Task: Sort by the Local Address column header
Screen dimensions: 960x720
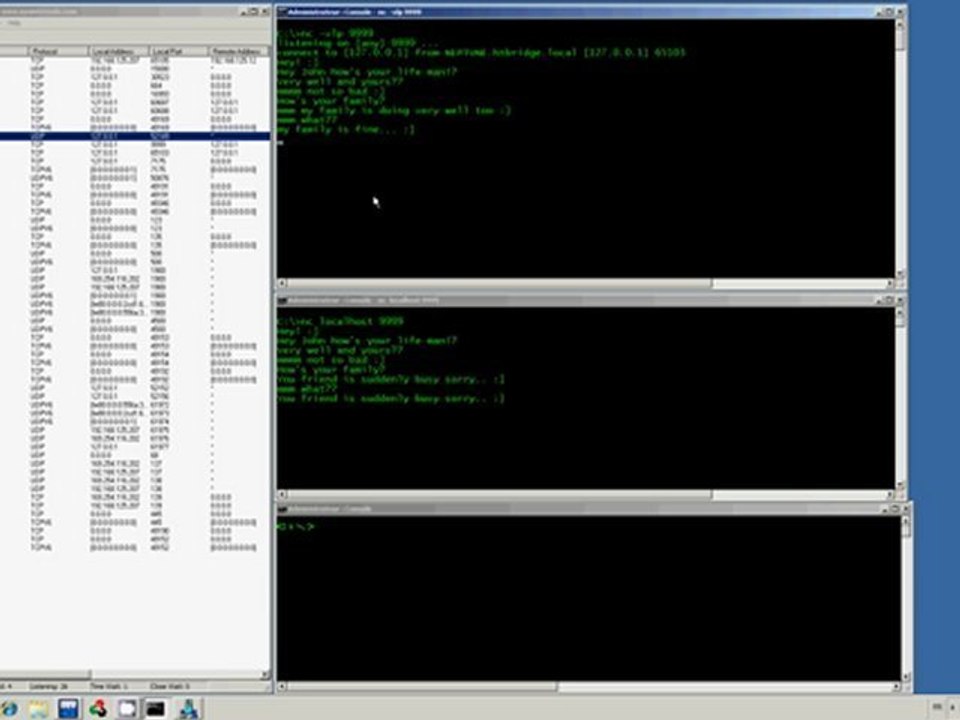Action: tap(119, 52)
